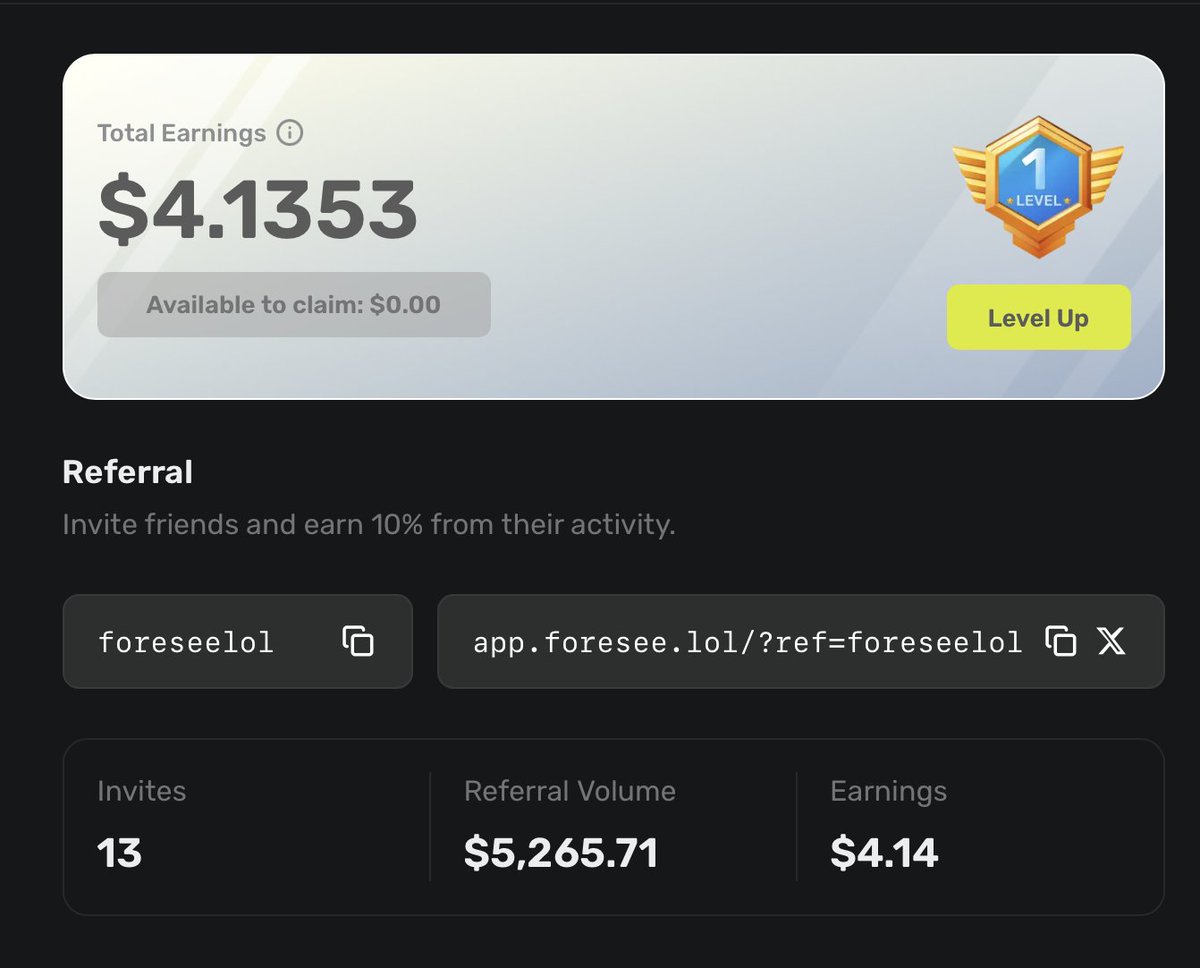The image size is (1200, 968).
Task: Share the referral link on X
Action: pos(1111,641)
